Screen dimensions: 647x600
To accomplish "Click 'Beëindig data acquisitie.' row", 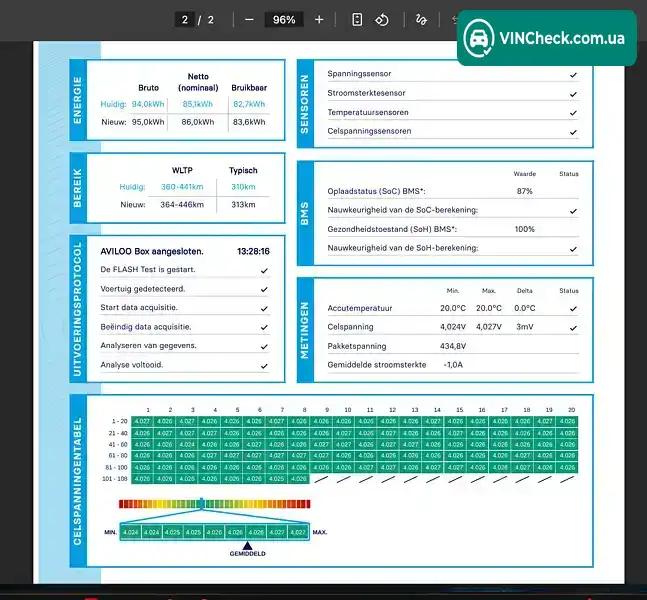I will (184, 327).
